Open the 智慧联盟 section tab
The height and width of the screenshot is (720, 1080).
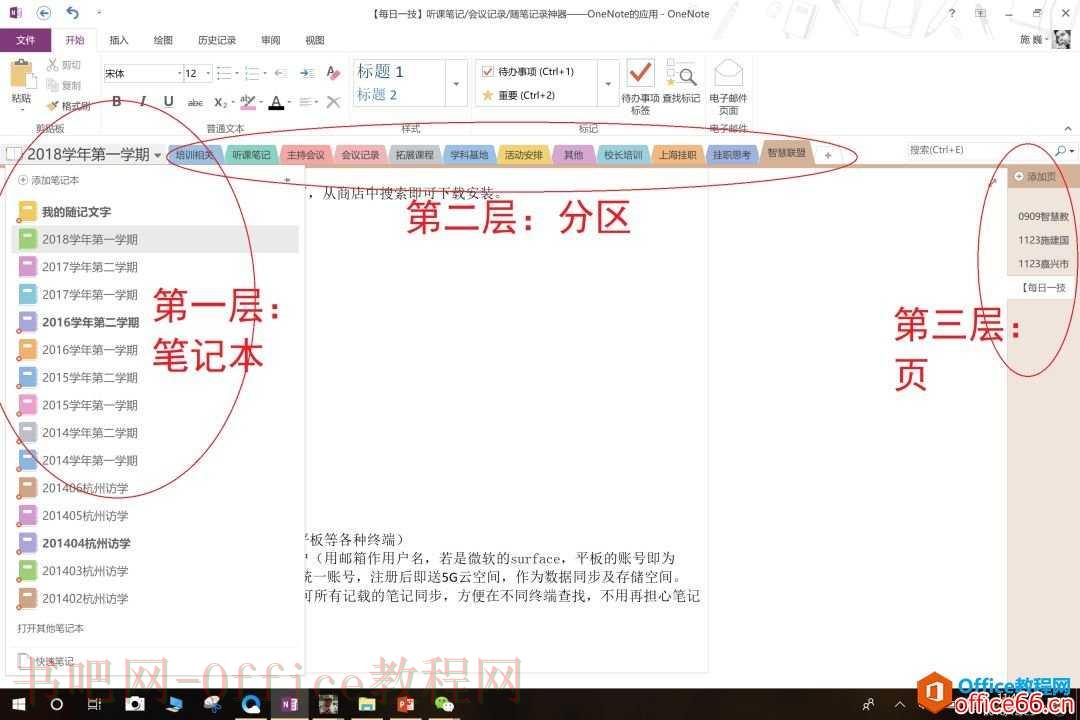786,153
